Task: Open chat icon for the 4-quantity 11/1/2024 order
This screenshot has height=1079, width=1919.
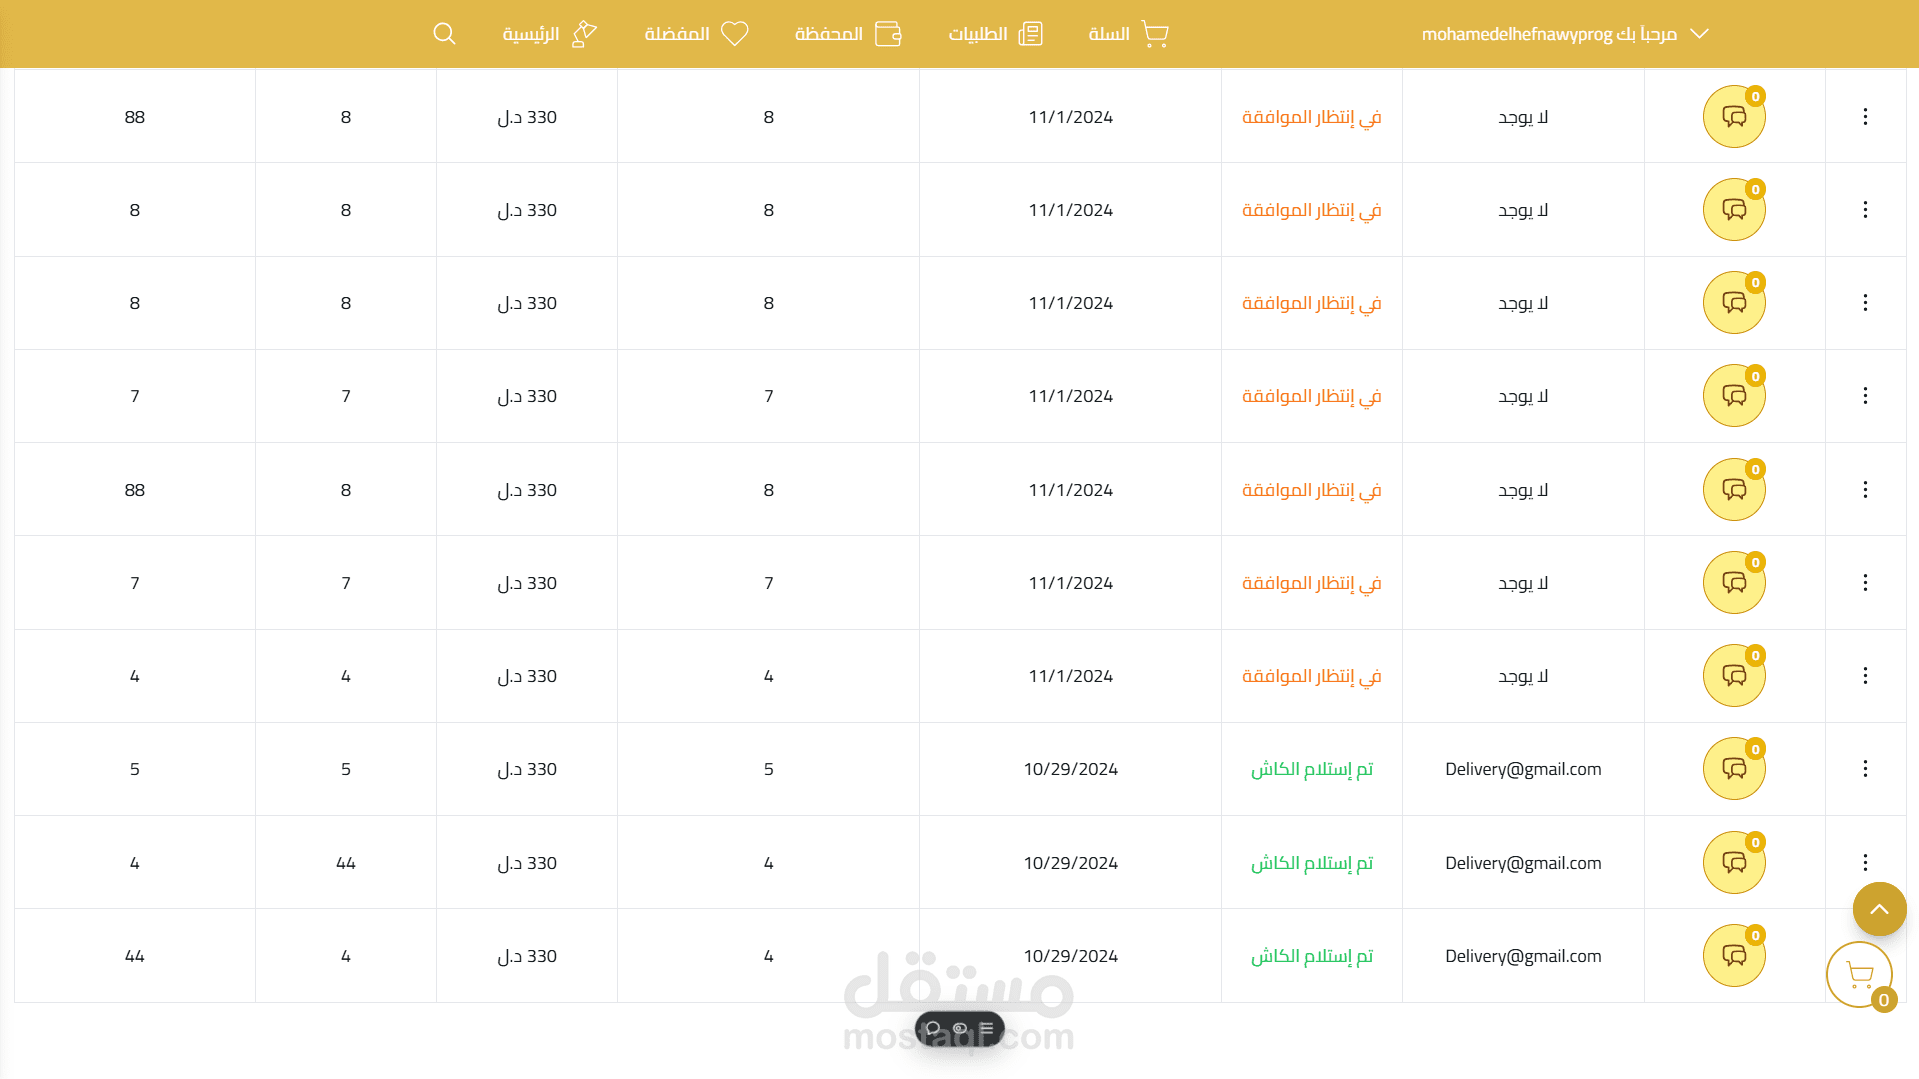Action: point(1734,676)
